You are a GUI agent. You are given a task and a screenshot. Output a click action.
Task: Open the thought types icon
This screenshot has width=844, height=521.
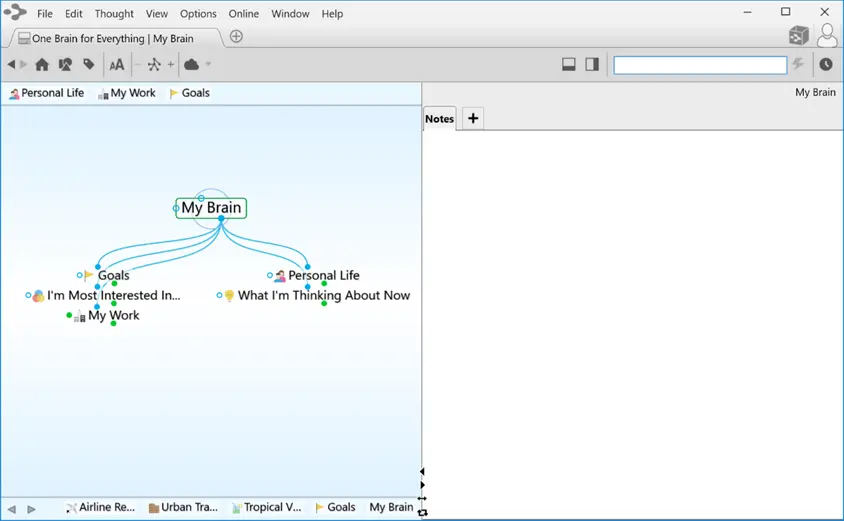coord(66,65)
